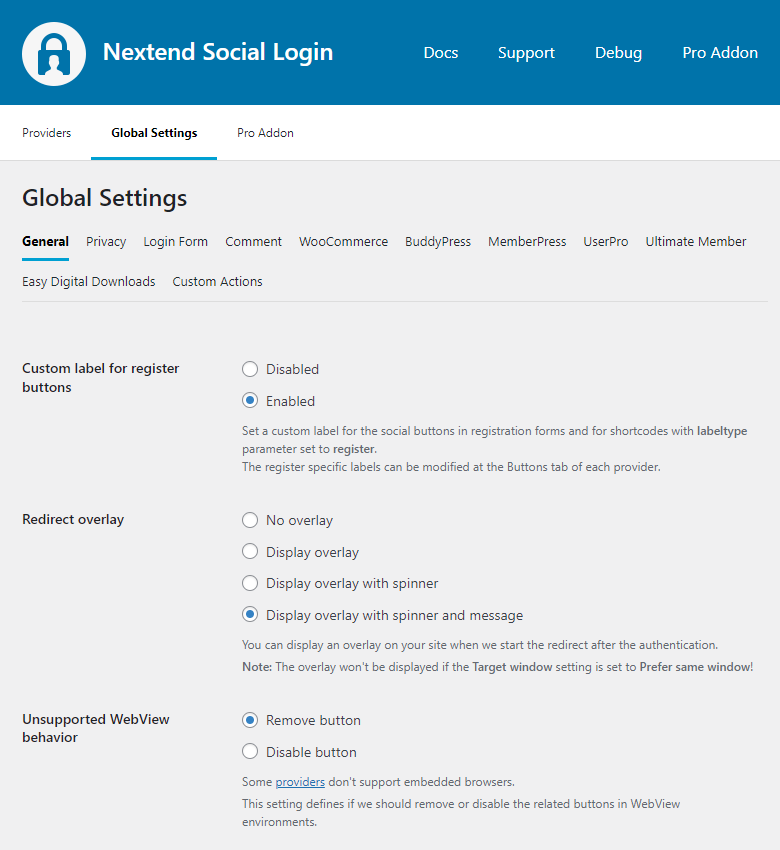Open the UserPro sub-tab
The image size is (780, 850).
(x=606, y=242)
